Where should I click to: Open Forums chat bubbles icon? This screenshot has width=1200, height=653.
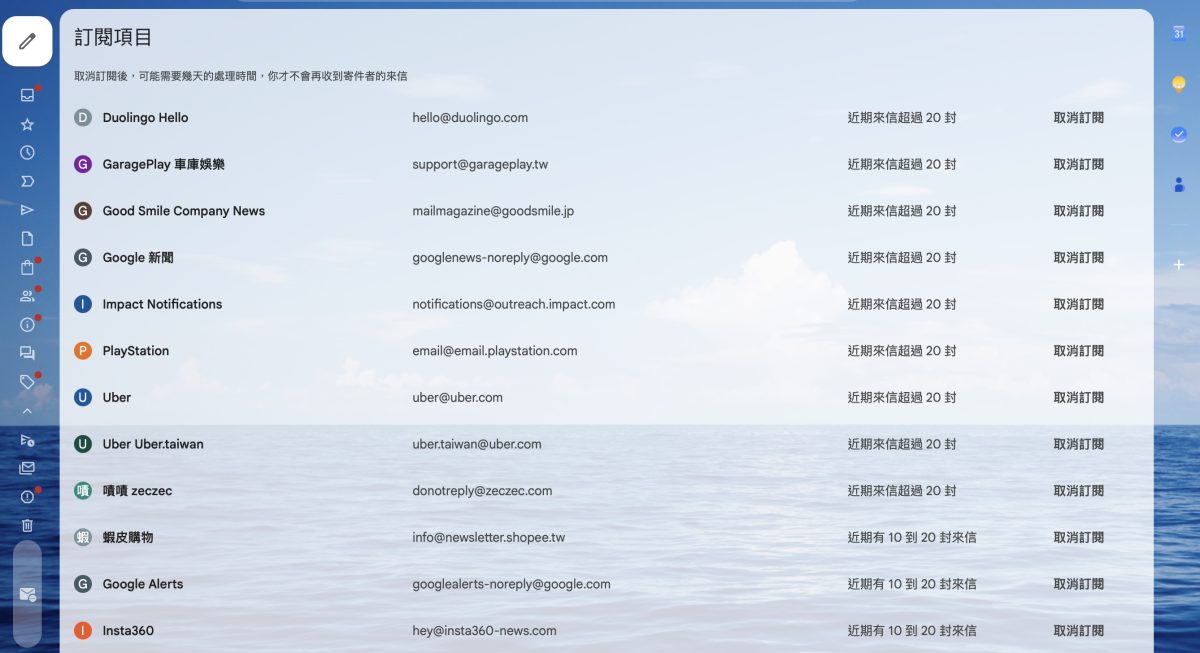(x=27, y=353)
